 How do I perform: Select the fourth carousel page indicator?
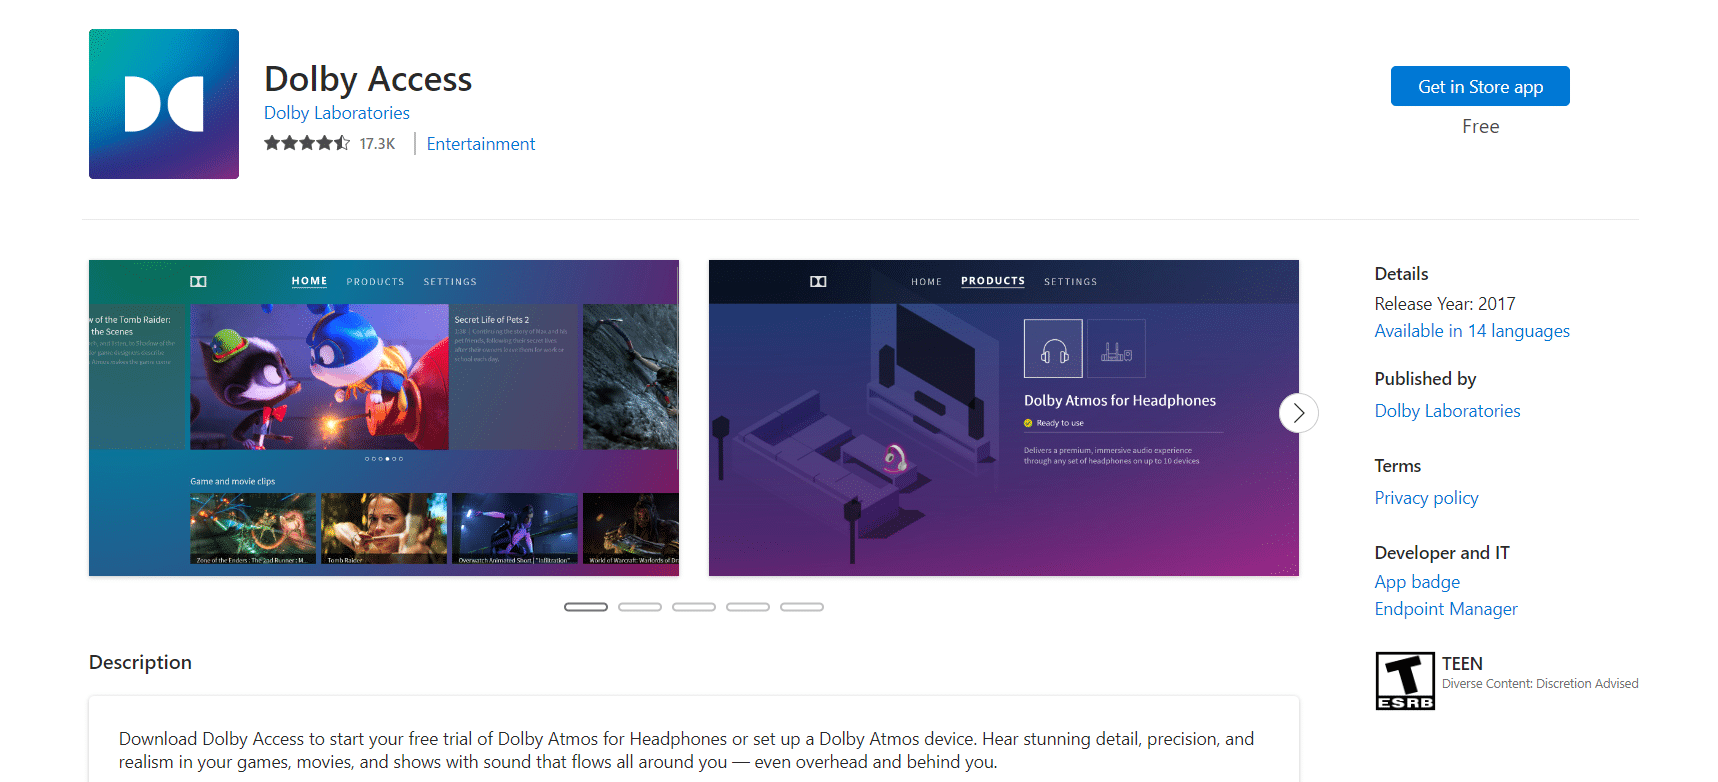tap(748, 607)
